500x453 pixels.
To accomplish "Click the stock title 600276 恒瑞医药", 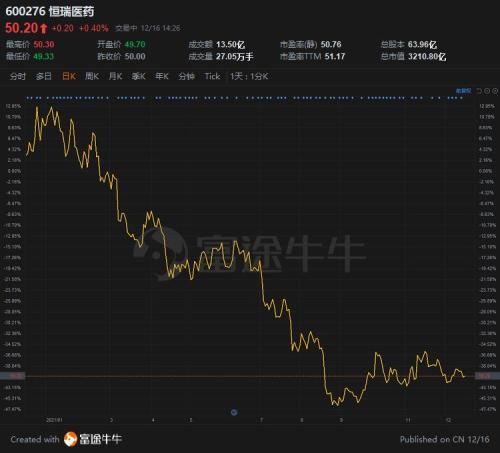I will [50, 11].
